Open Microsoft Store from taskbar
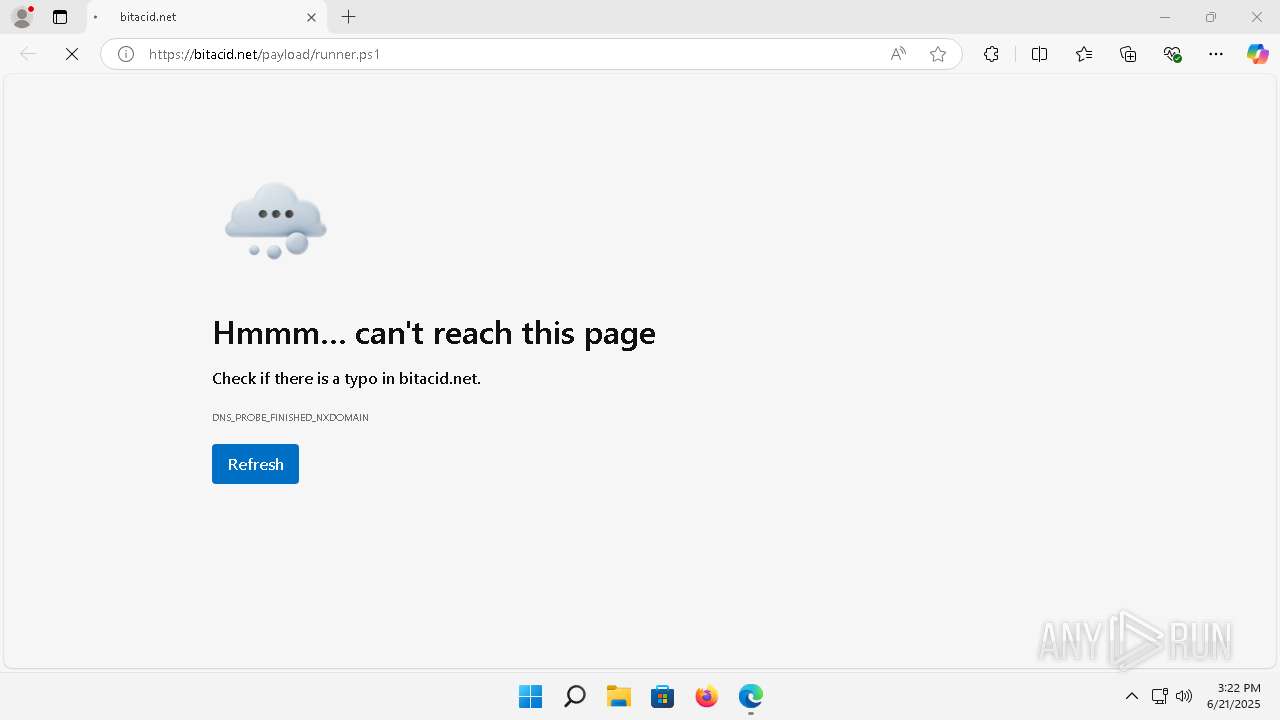This screenshot has width=1280, height=720. [662, 696]
